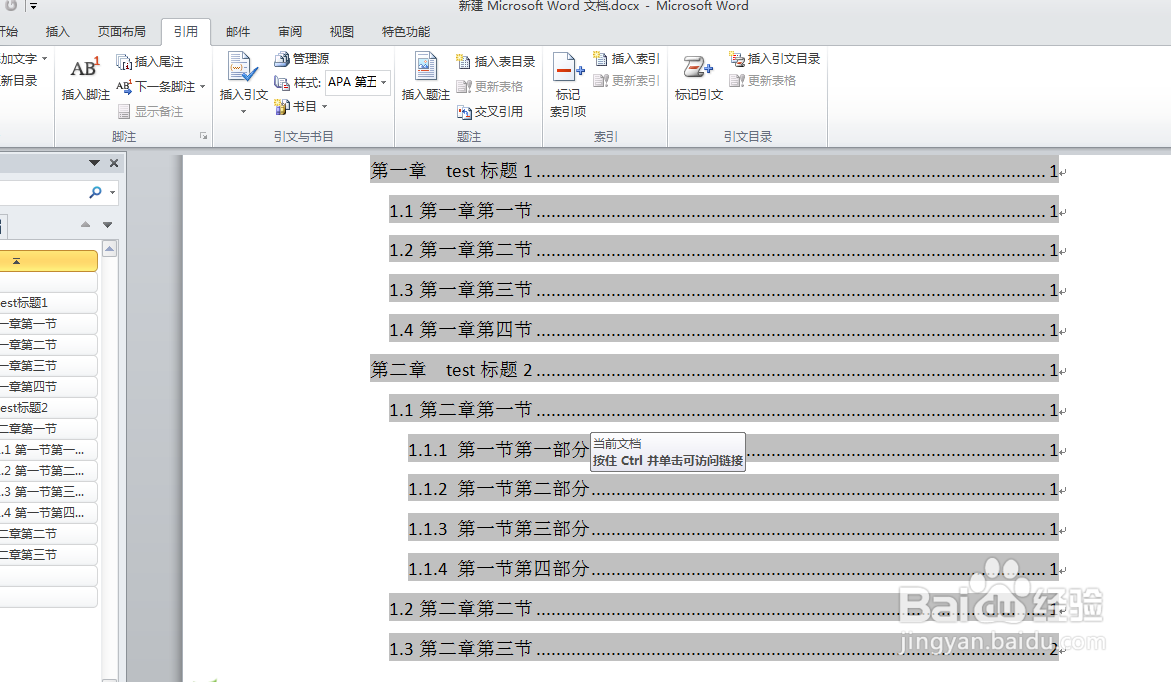Click Insert Table of Authorities (插入引文目录)
The width and height of the screenshot is (1171, 682).
775,58
